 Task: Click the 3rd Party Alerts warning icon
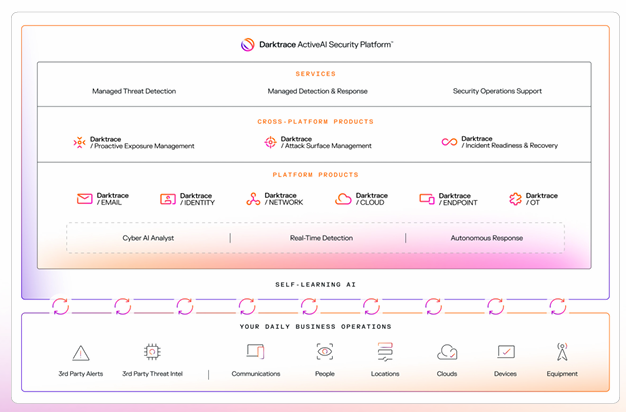click(81, 352)
